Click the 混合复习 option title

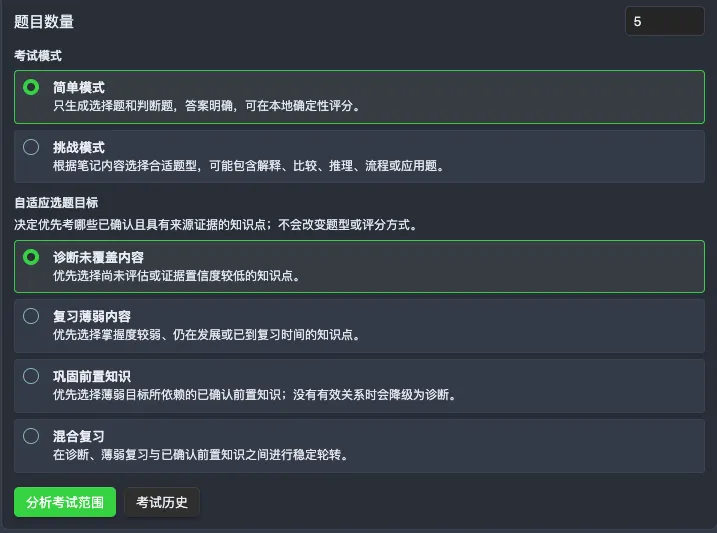coord(79,436)
